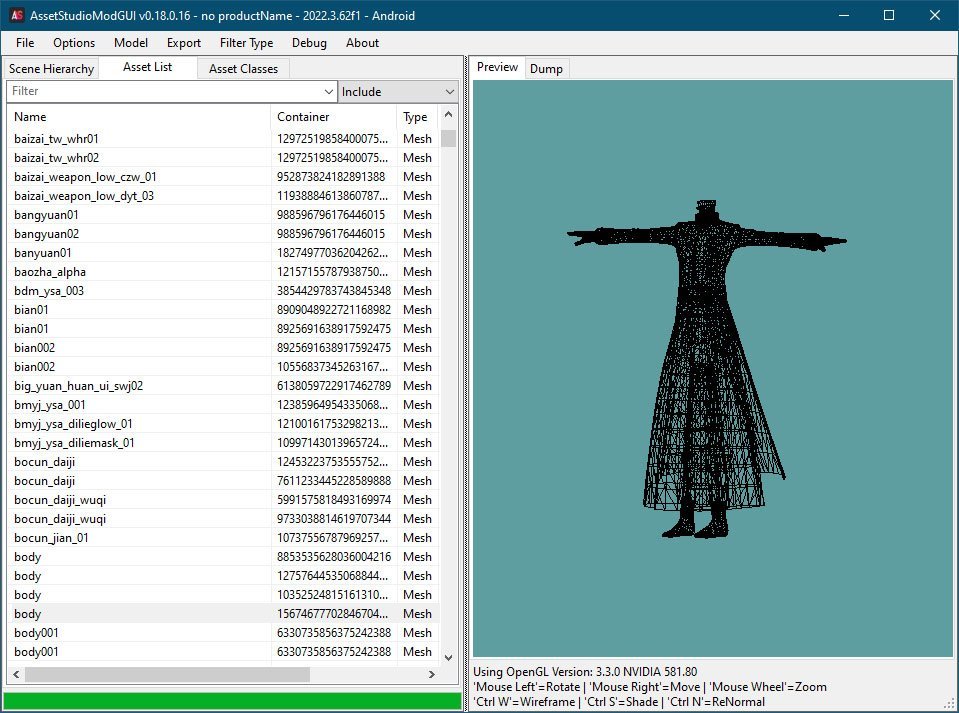Switch to the Asset Classes tab
This screenshot has height=713, width=959.
click(244, 69)
